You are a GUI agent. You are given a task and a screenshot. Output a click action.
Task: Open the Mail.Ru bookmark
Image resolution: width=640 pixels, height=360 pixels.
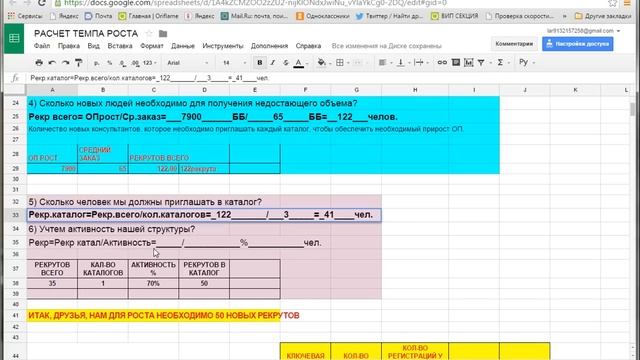click(254, 16)
